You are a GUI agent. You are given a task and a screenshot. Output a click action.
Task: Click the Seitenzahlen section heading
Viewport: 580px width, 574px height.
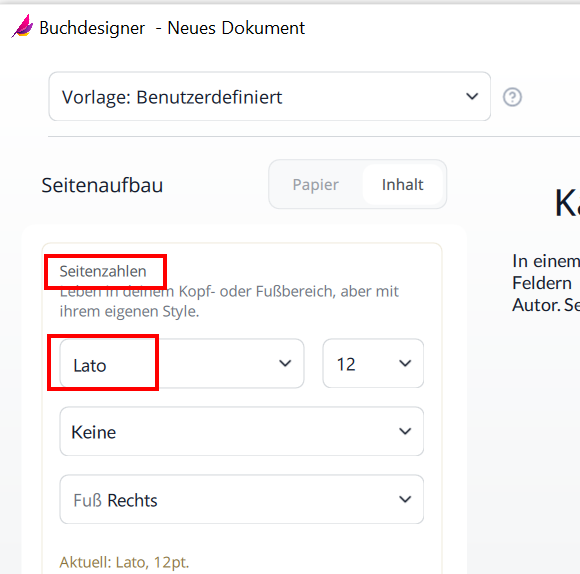pyautogui.click(x=103, y=271)
